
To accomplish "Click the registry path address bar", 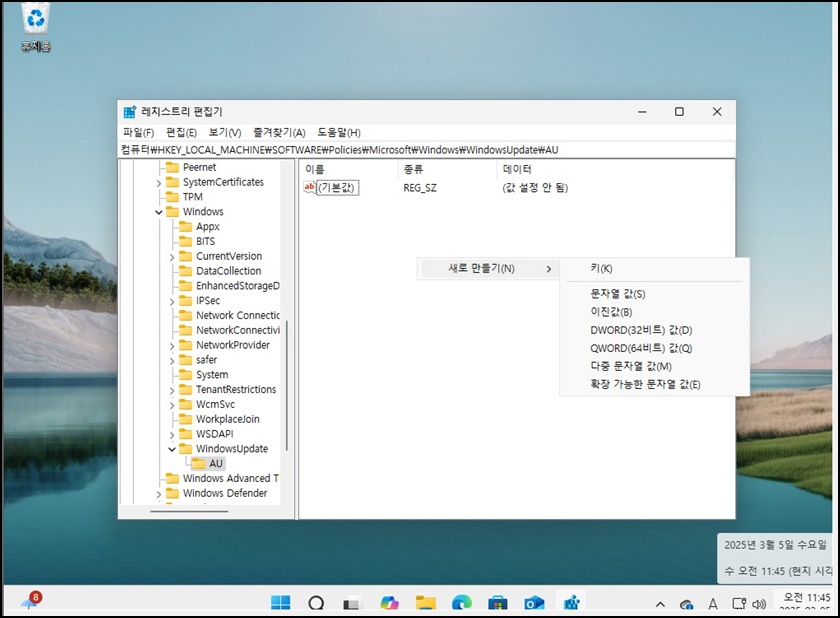I will coord(426,150).
